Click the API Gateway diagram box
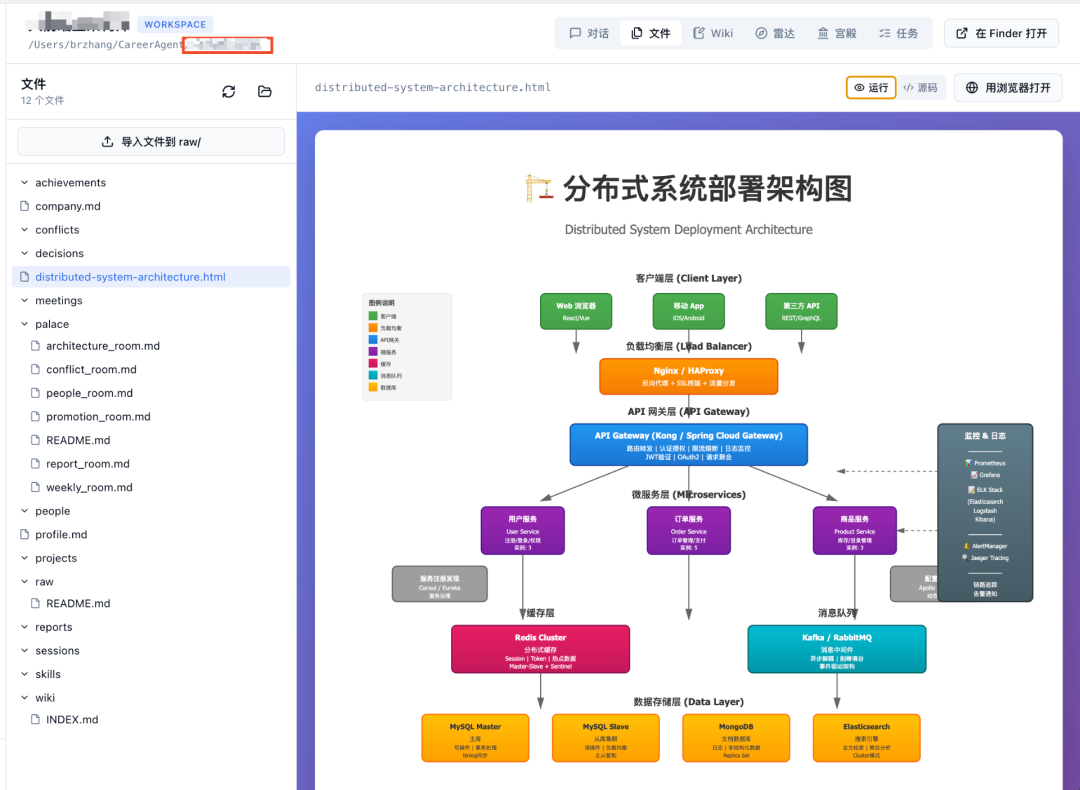Image resolution: width=1080 pixels, height=790 pixels. [689, 445]
